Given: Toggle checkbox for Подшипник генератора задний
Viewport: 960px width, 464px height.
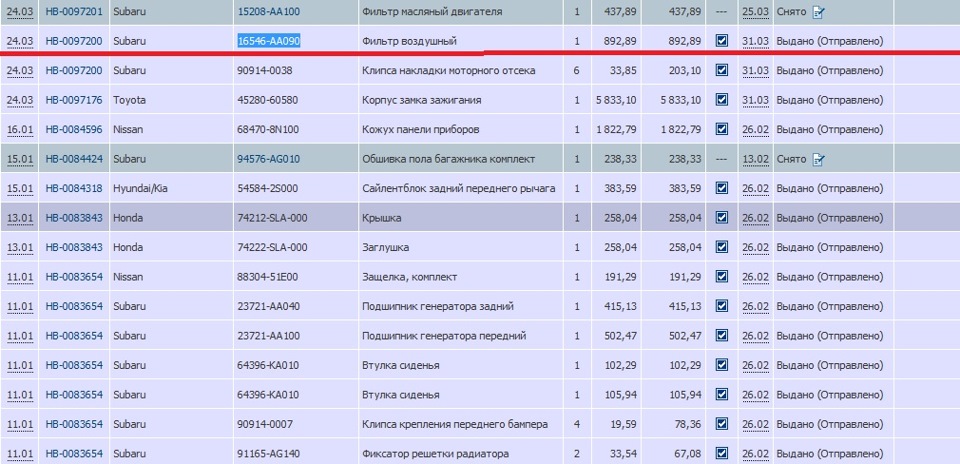Looking at the screenshot, I should coord(722,306).
